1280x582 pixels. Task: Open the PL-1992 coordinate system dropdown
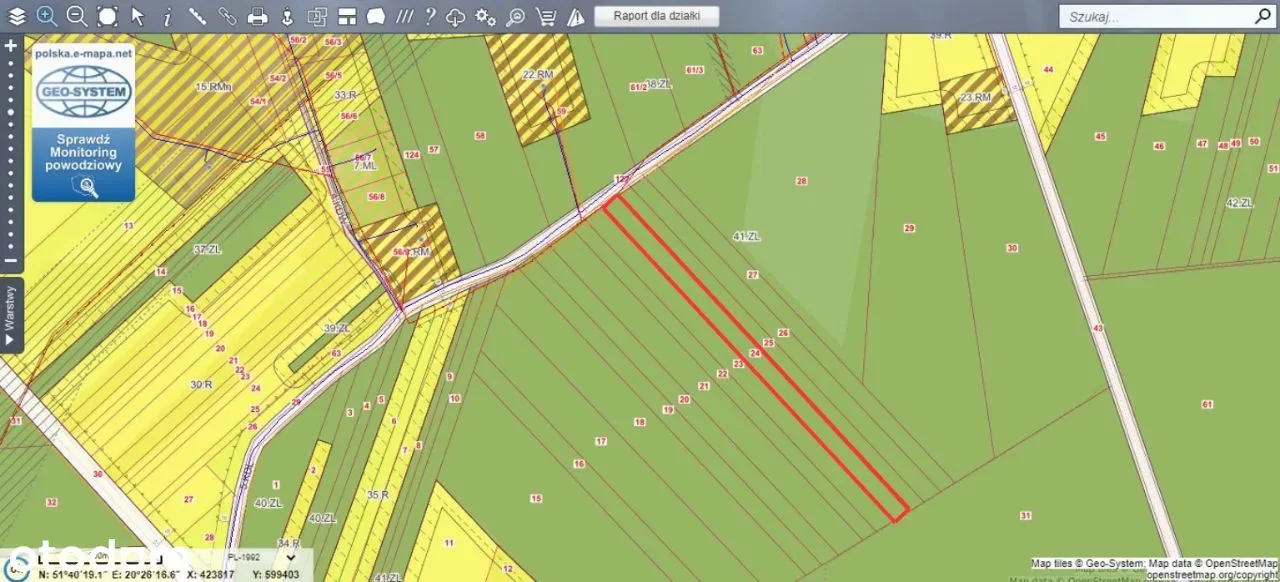pos(261,558)
